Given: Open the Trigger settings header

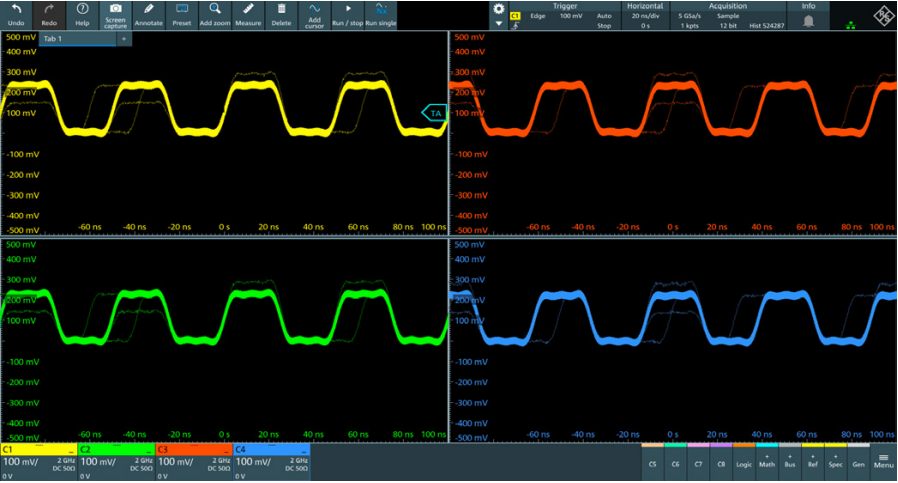Looking at the screenshot, I should 565,6.
